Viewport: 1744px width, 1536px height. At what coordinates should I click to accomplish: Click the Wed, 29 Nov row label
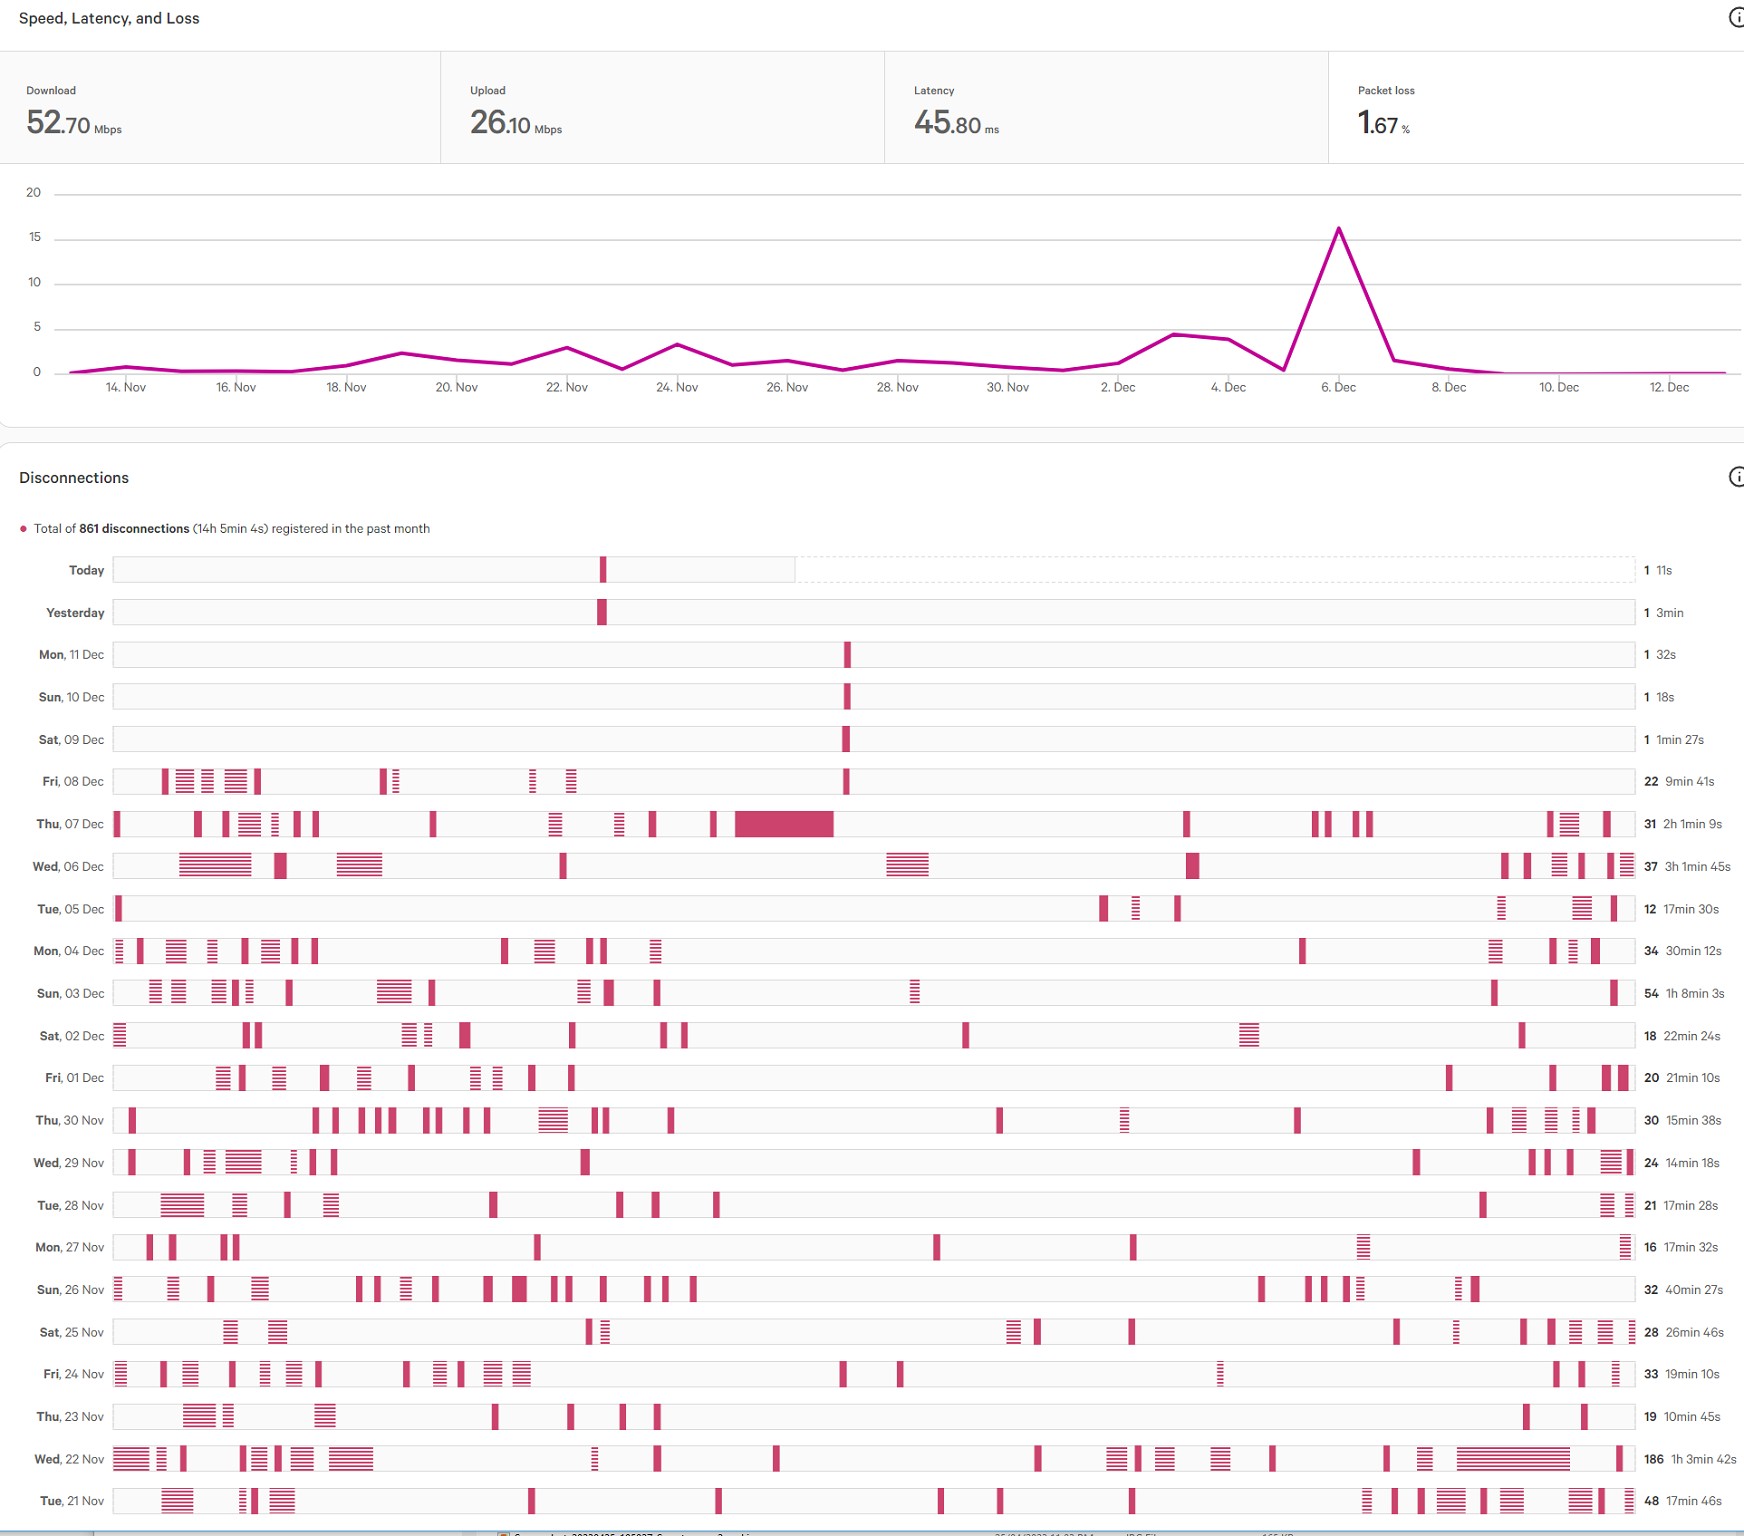pyautogui.click(x=69, y=1163)
